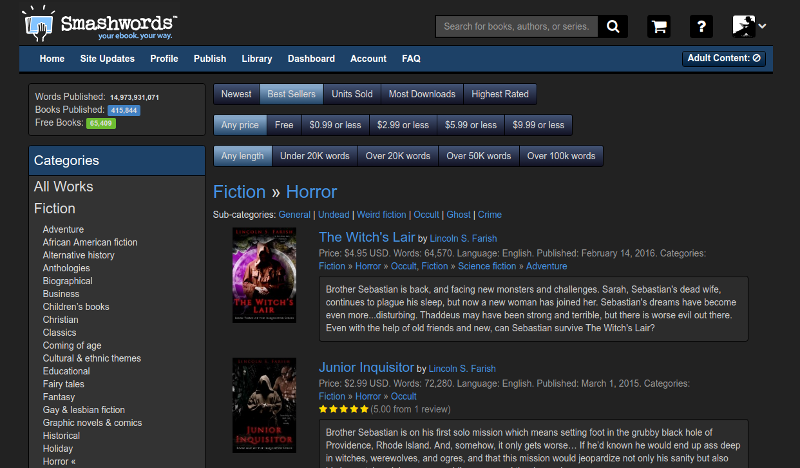
Task: Toggle the Adult Content filter
Action: tap(723, 58)
